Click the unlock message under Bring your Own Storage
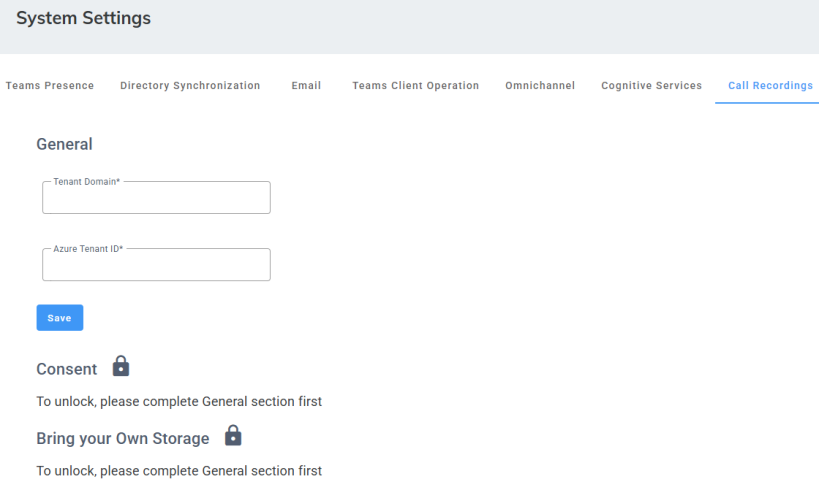Screen dimensions: 819x490 click(179, 470)
